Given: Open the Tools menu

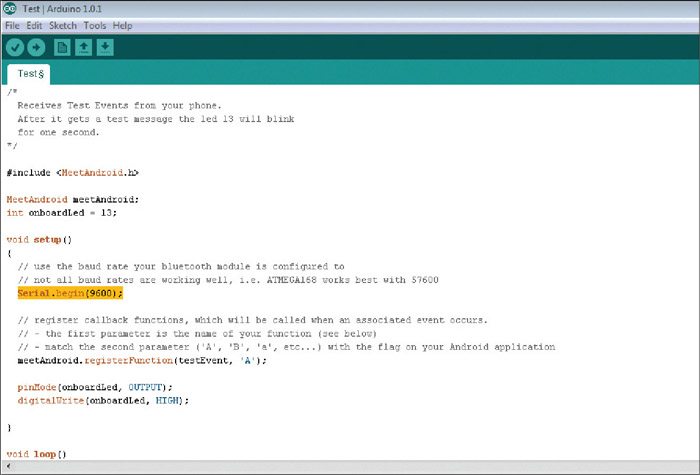Looking at the screenshot, I should pos(95,25).
